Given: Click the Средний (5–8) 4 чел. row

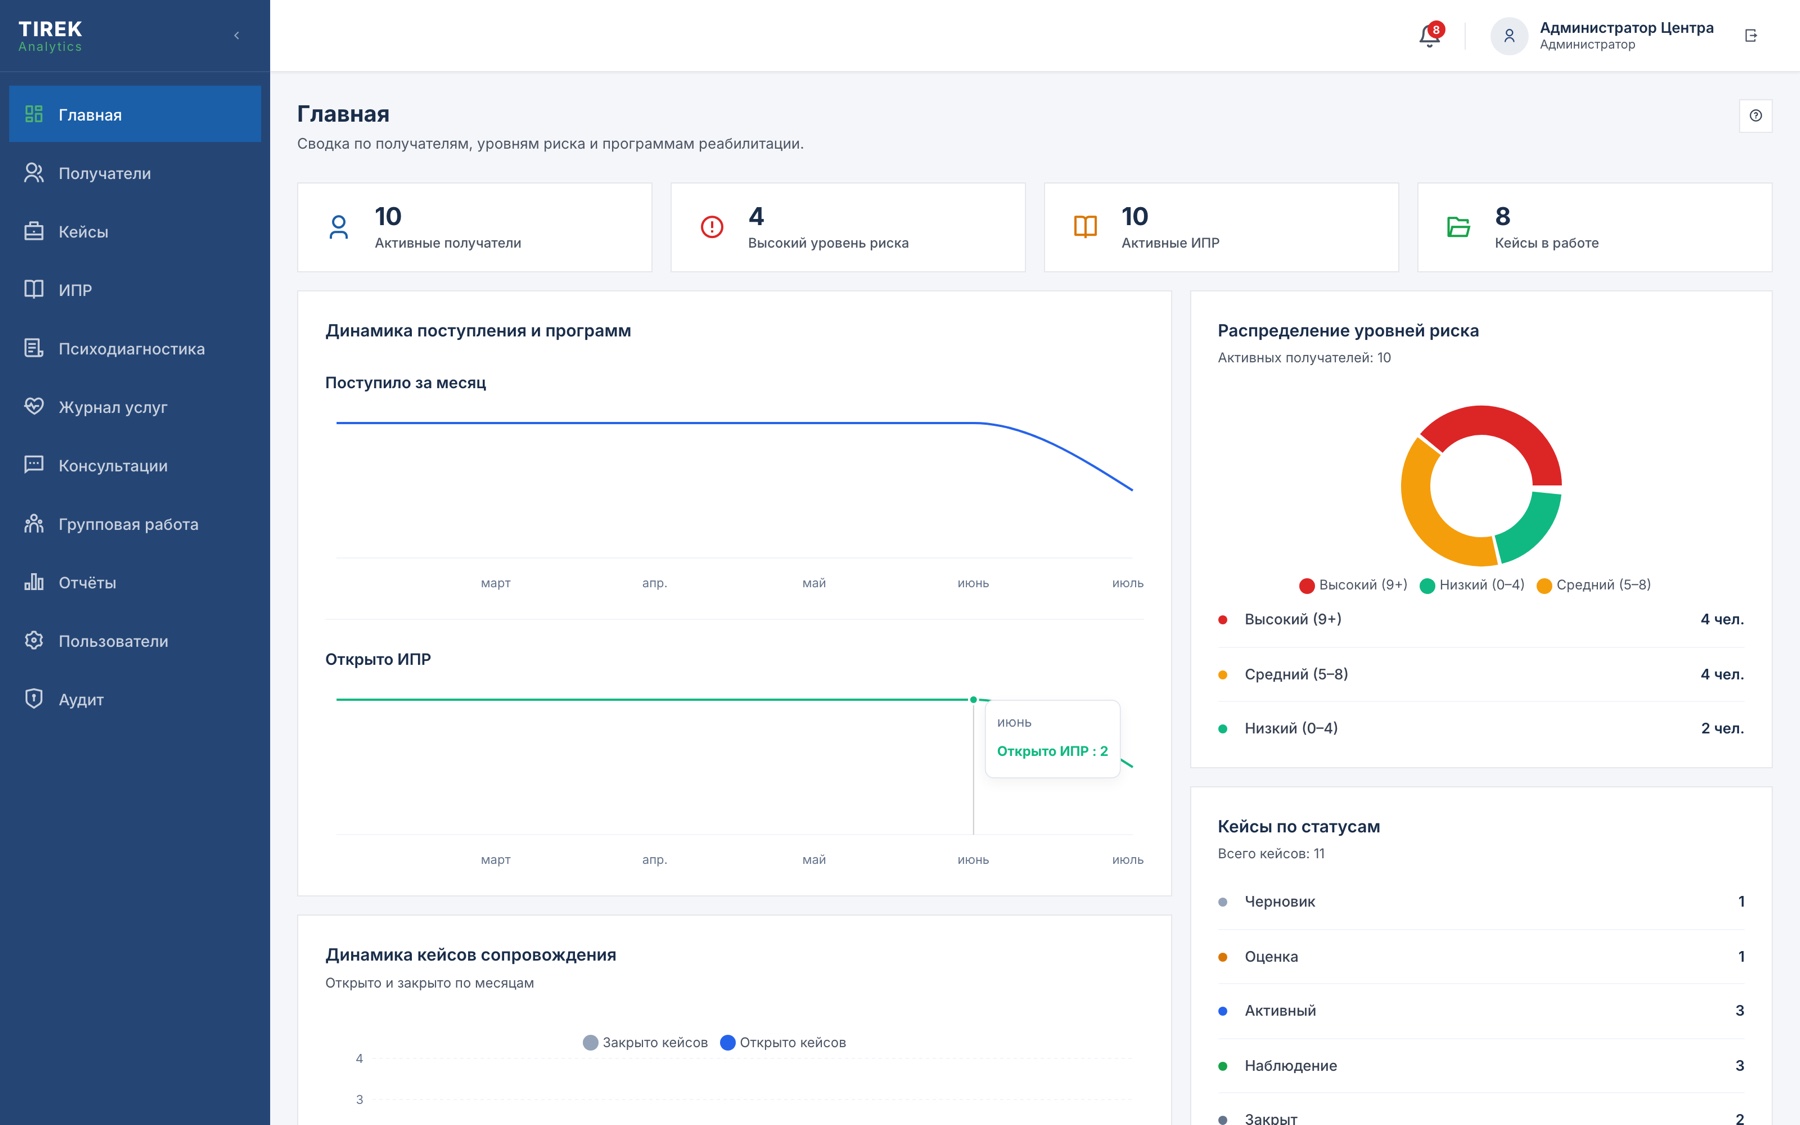Looking at the screenshot, I should 1481,674.
